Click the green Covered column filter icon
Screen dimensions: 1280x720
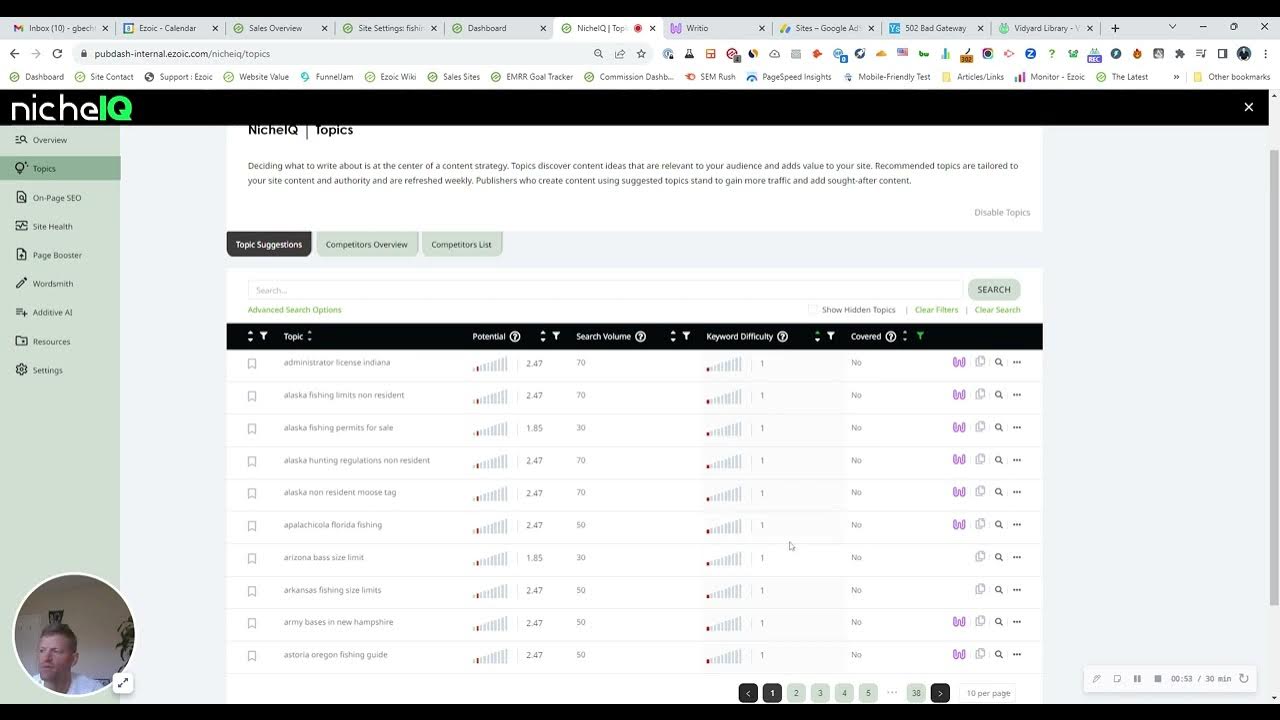pos(920,336)
